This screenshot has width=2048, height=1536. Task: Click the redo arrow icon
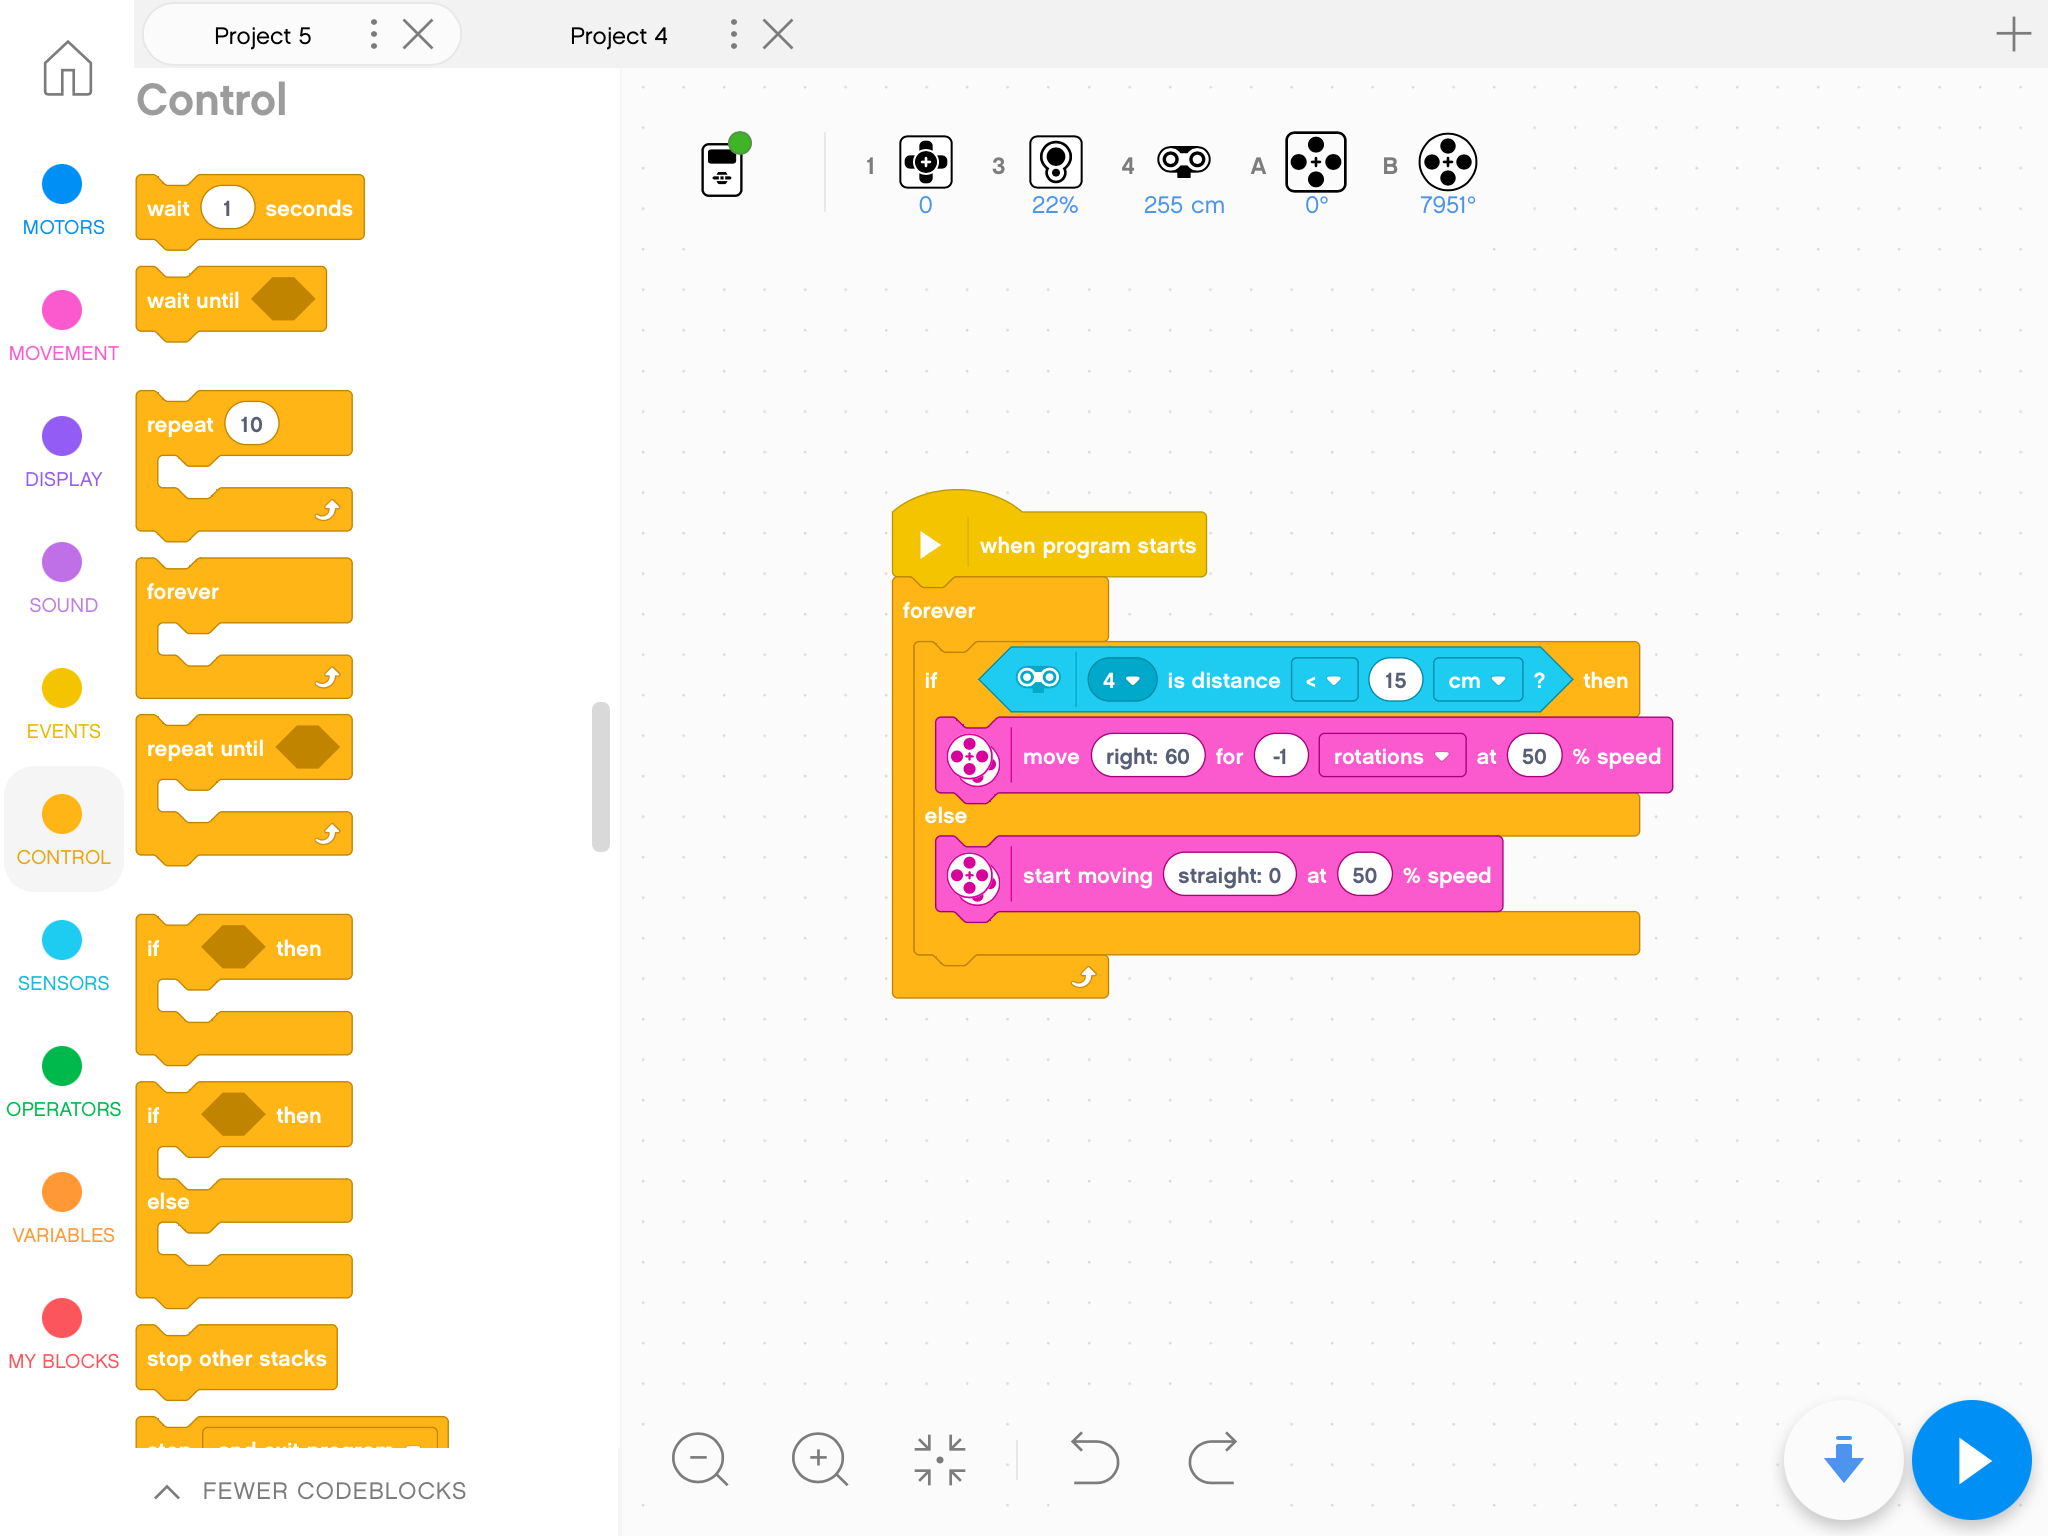click(x=1213, y=1459)
